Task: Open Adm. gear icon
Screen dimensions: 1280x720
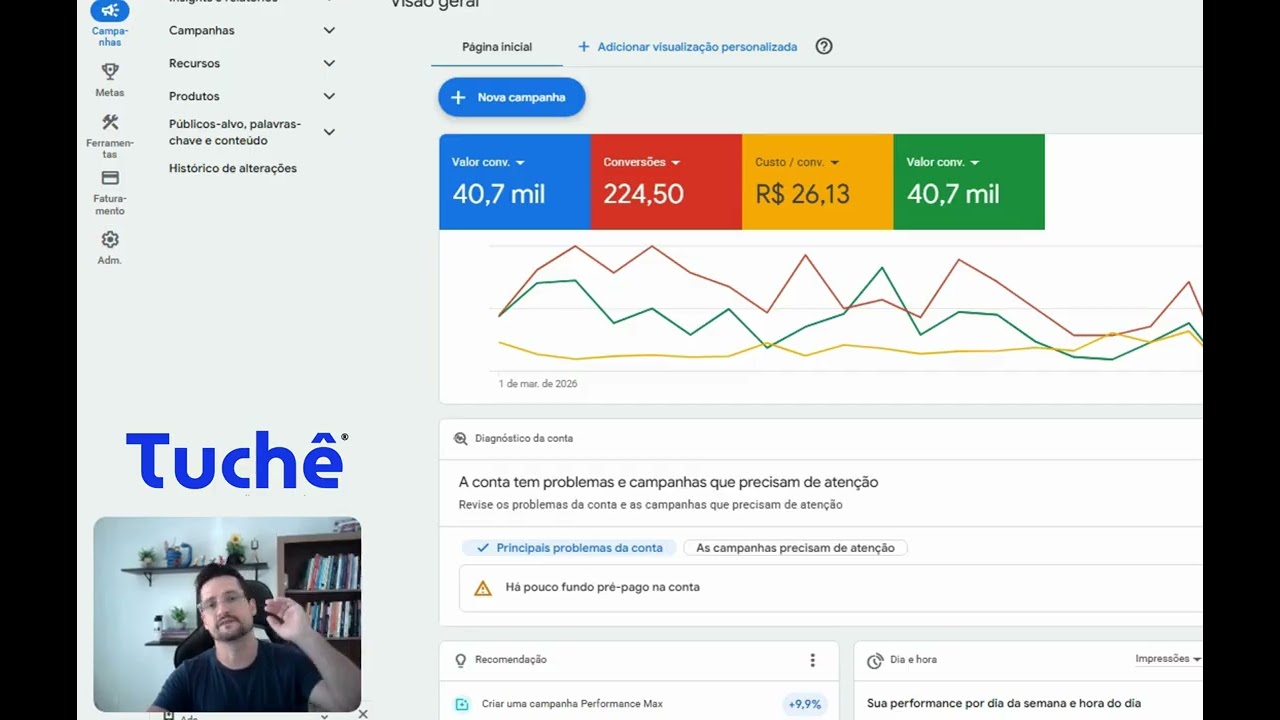Action: tap(110, 240)
